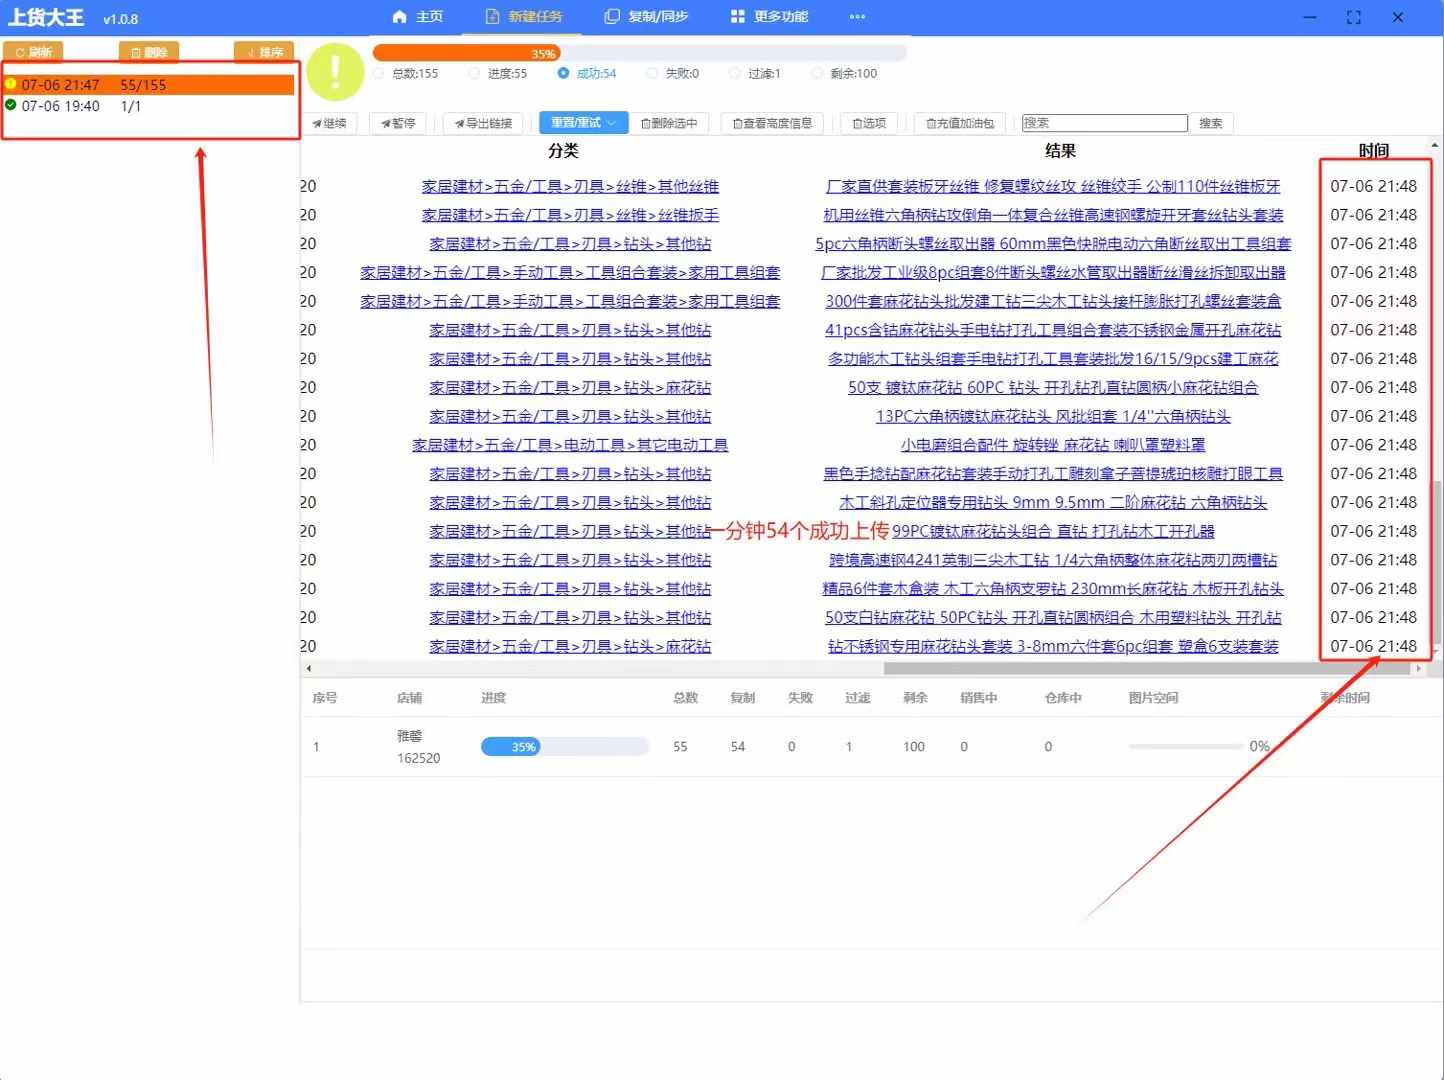The width and height of the screenshot is (1444, 1080).
Task: Click the orange 35% progress bar
Action: pyautogui.click(x=466, y=53)
